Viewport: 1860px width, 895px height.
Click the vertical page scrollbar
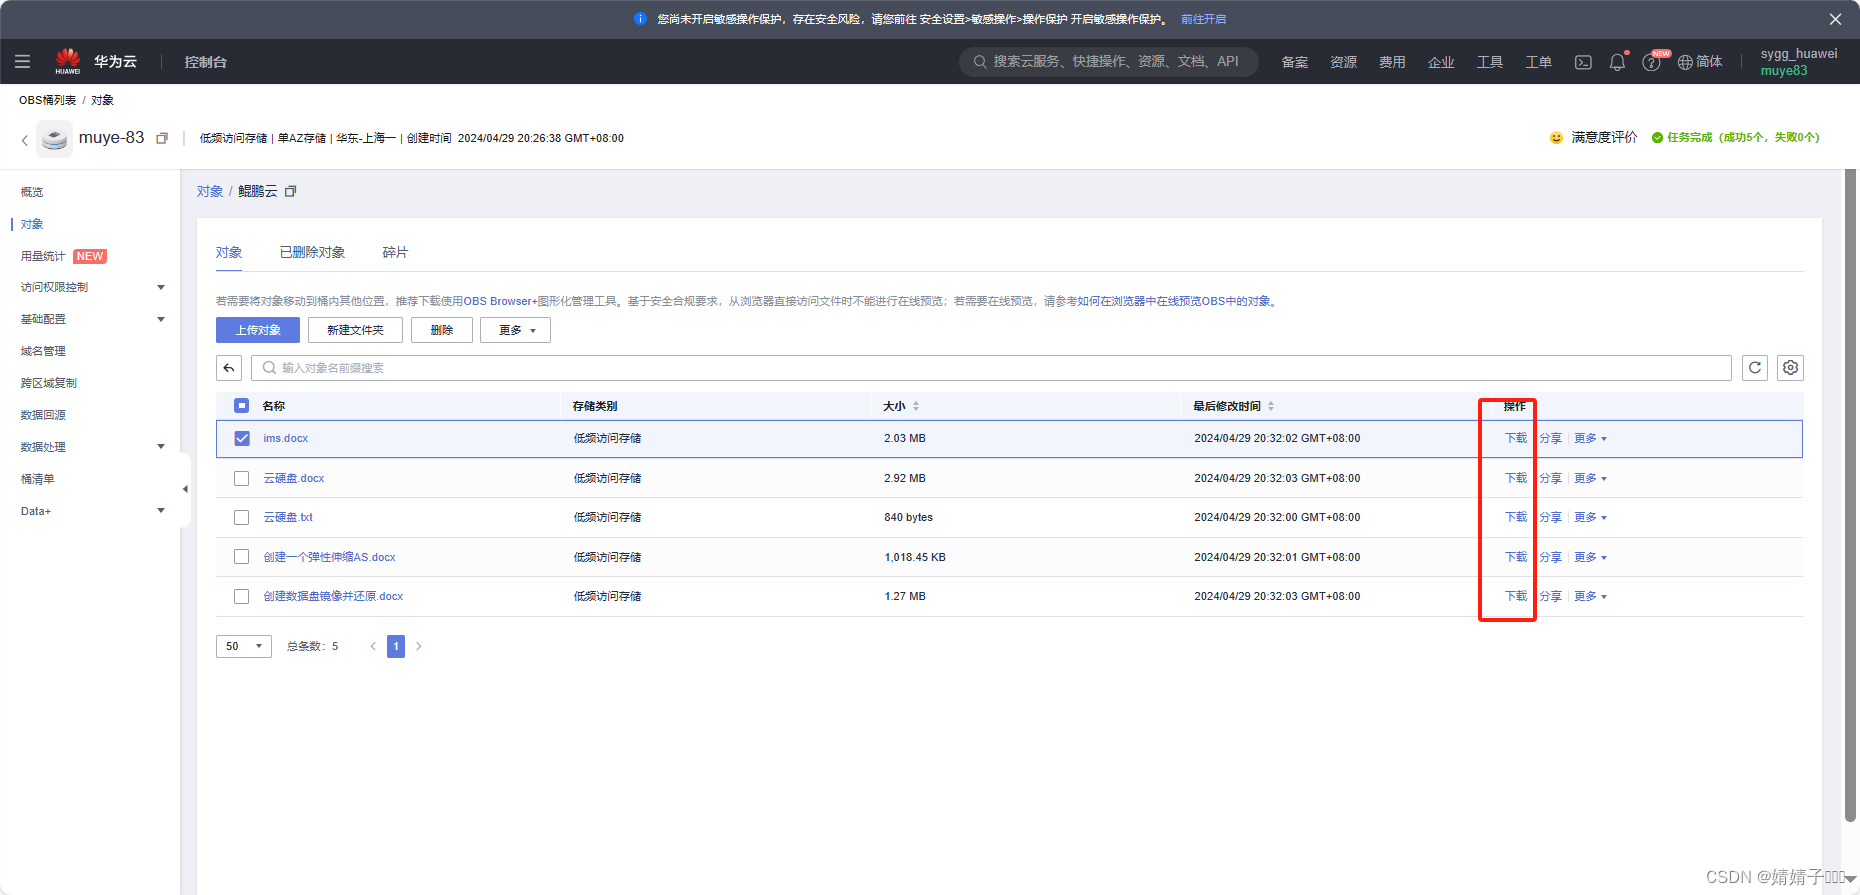pyautogui.click(x=1850, y=495)
